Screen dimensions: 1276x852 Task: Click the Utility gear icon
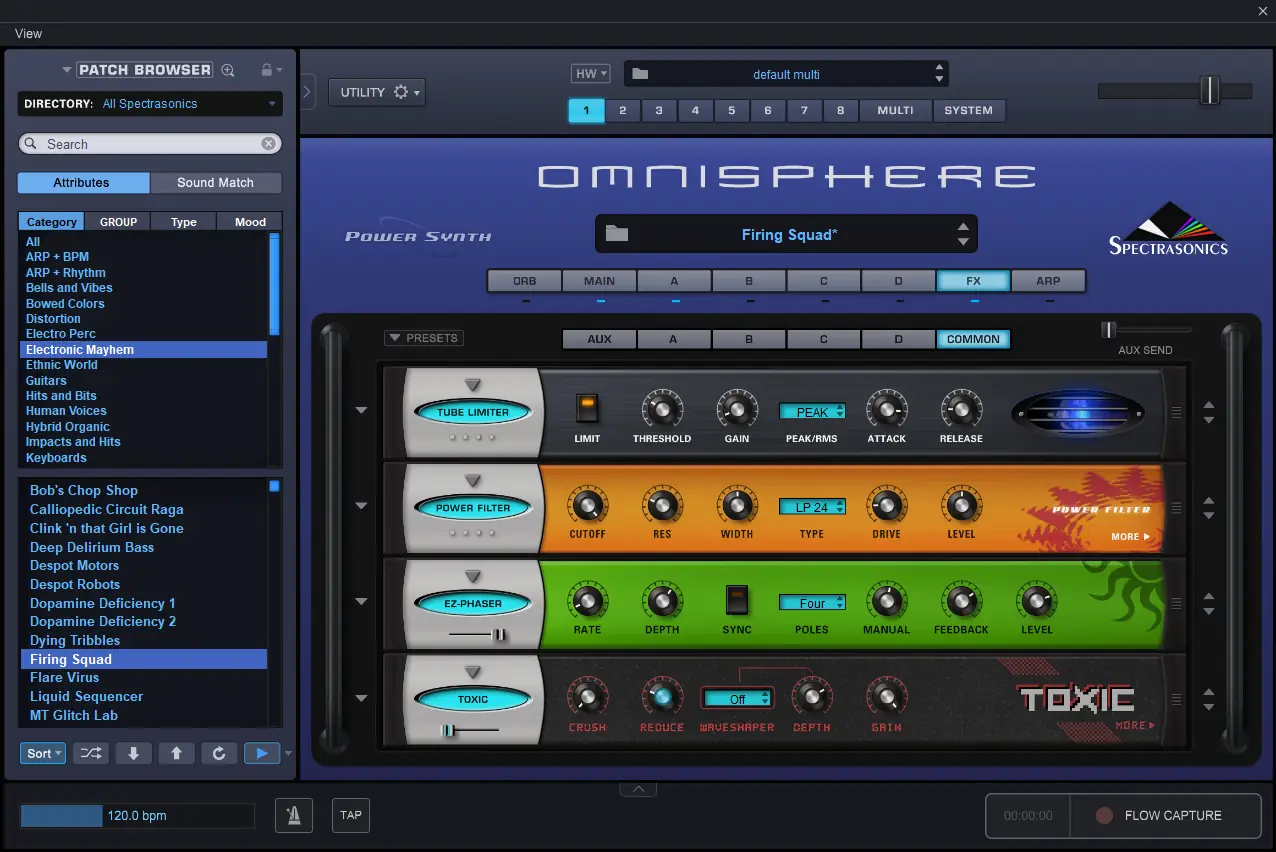[401, 92]
